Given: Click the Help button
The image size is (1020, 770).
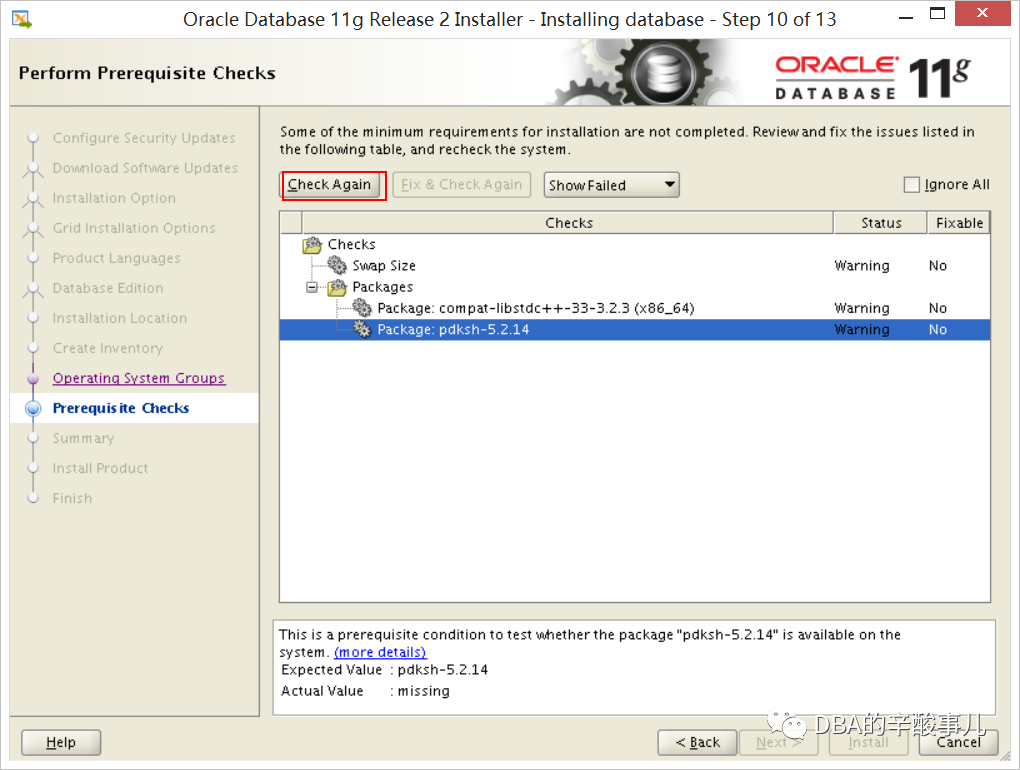Looking at the screenshot, I should tap(61, 742).
